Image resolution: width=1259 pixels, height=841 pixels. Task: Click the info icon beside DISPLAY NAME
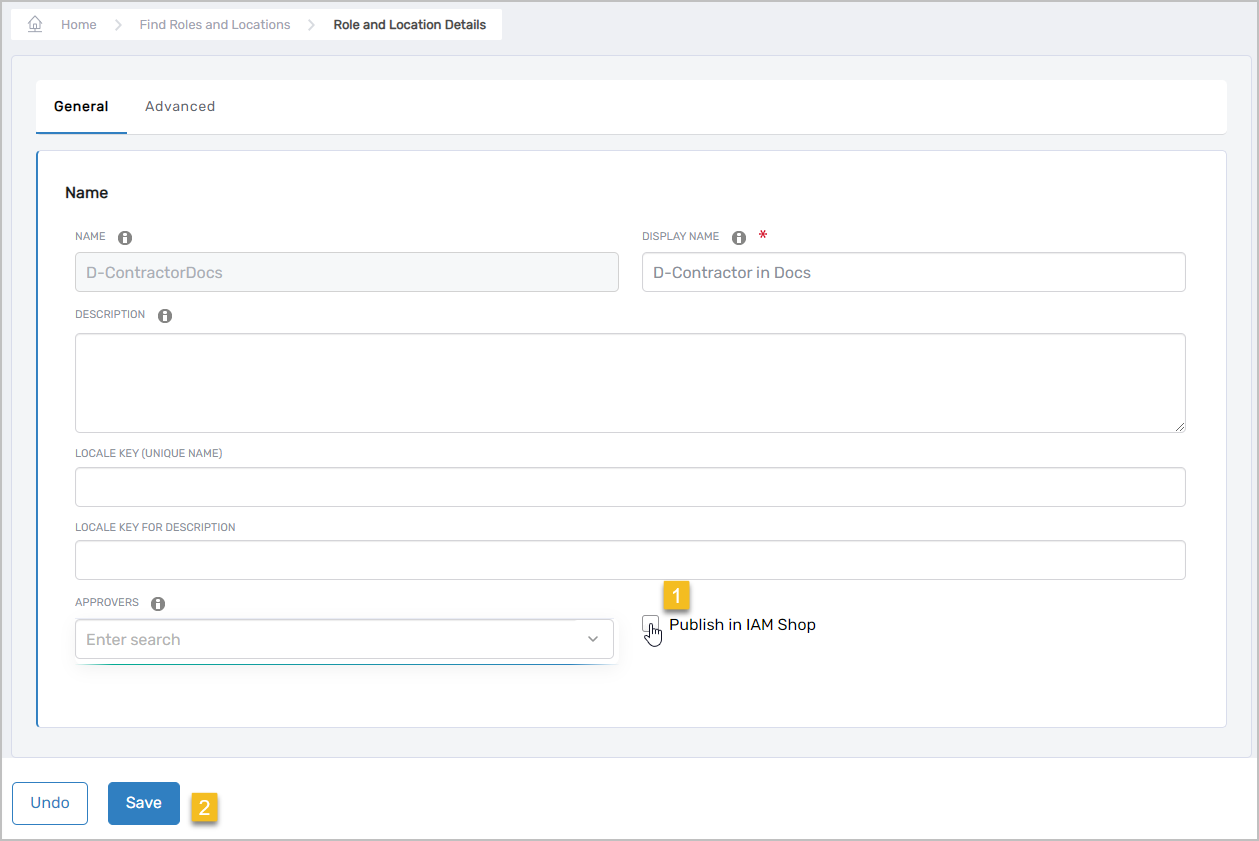[739, 238]
